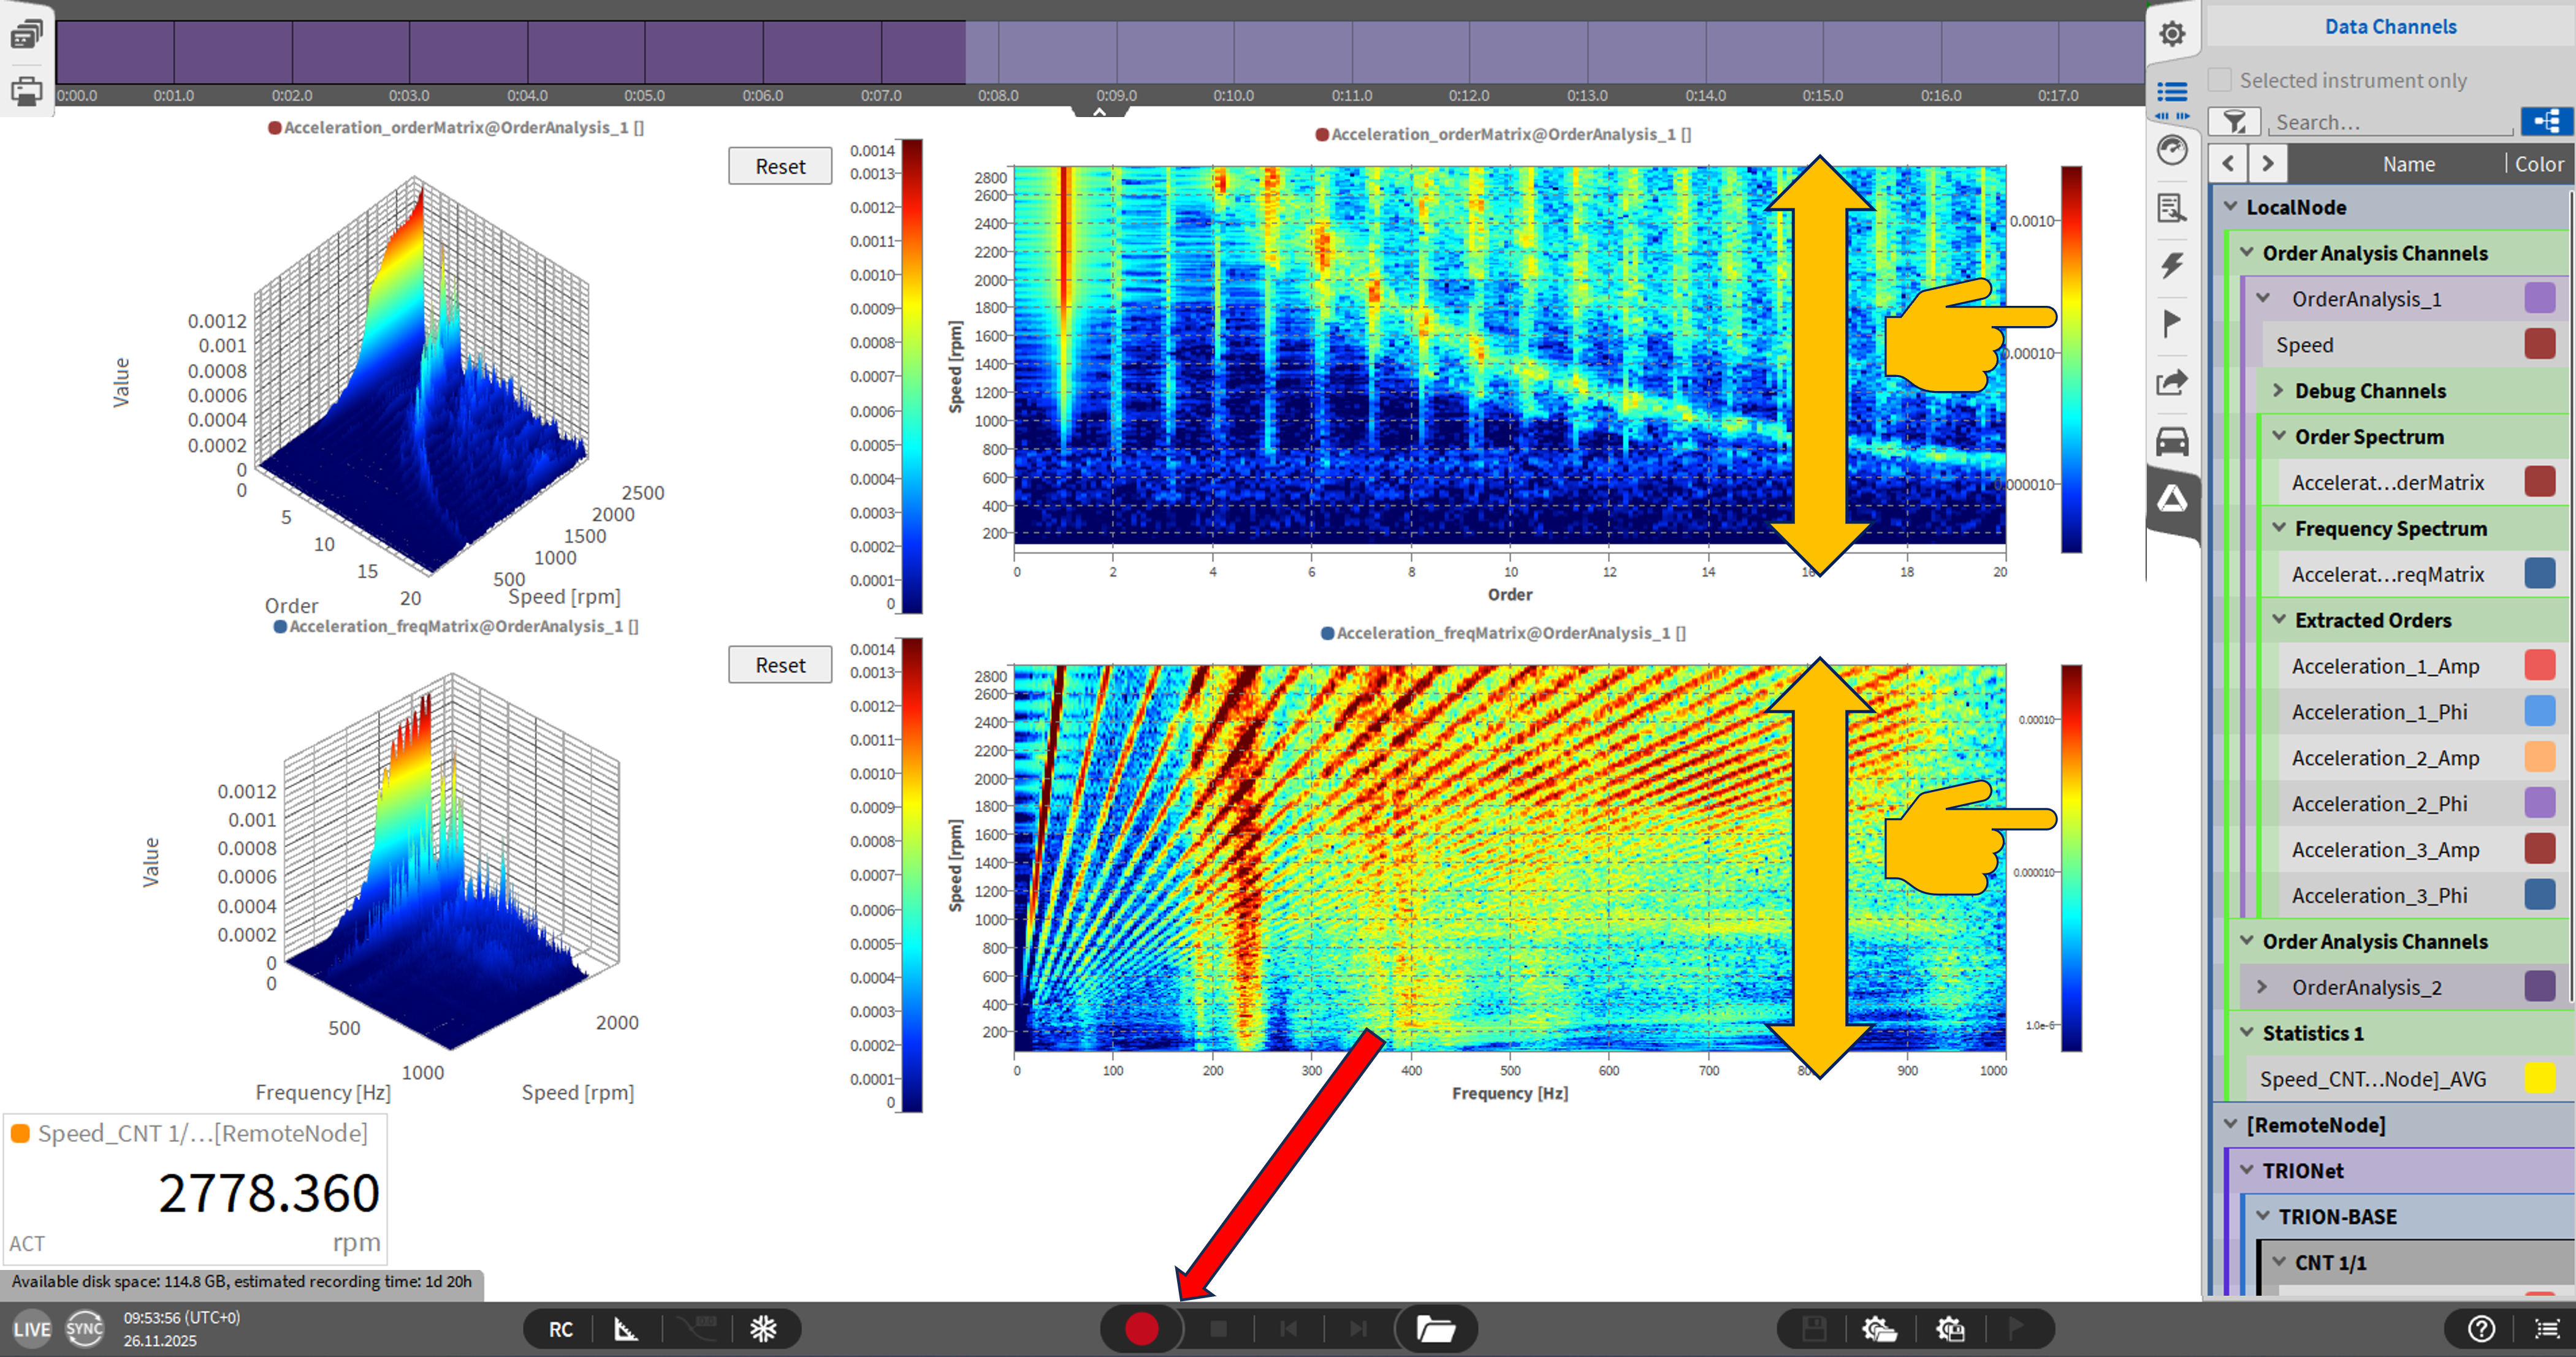The width and height of the screenshot is (2576, 1357).
Task: Toggle the LIVE mode indicator
Action: click(32, 1329)
